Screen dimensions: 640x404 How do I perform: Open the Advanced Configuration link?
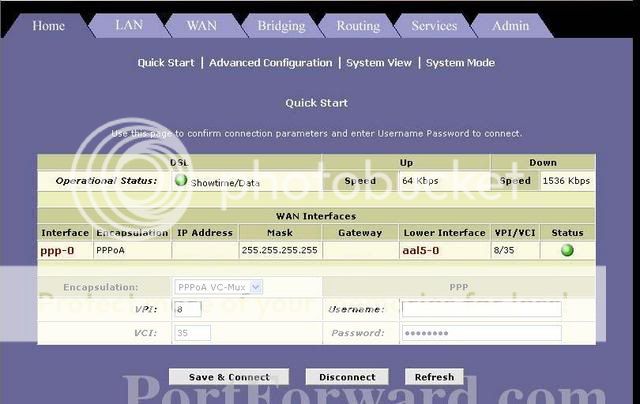tap(270, 63)
